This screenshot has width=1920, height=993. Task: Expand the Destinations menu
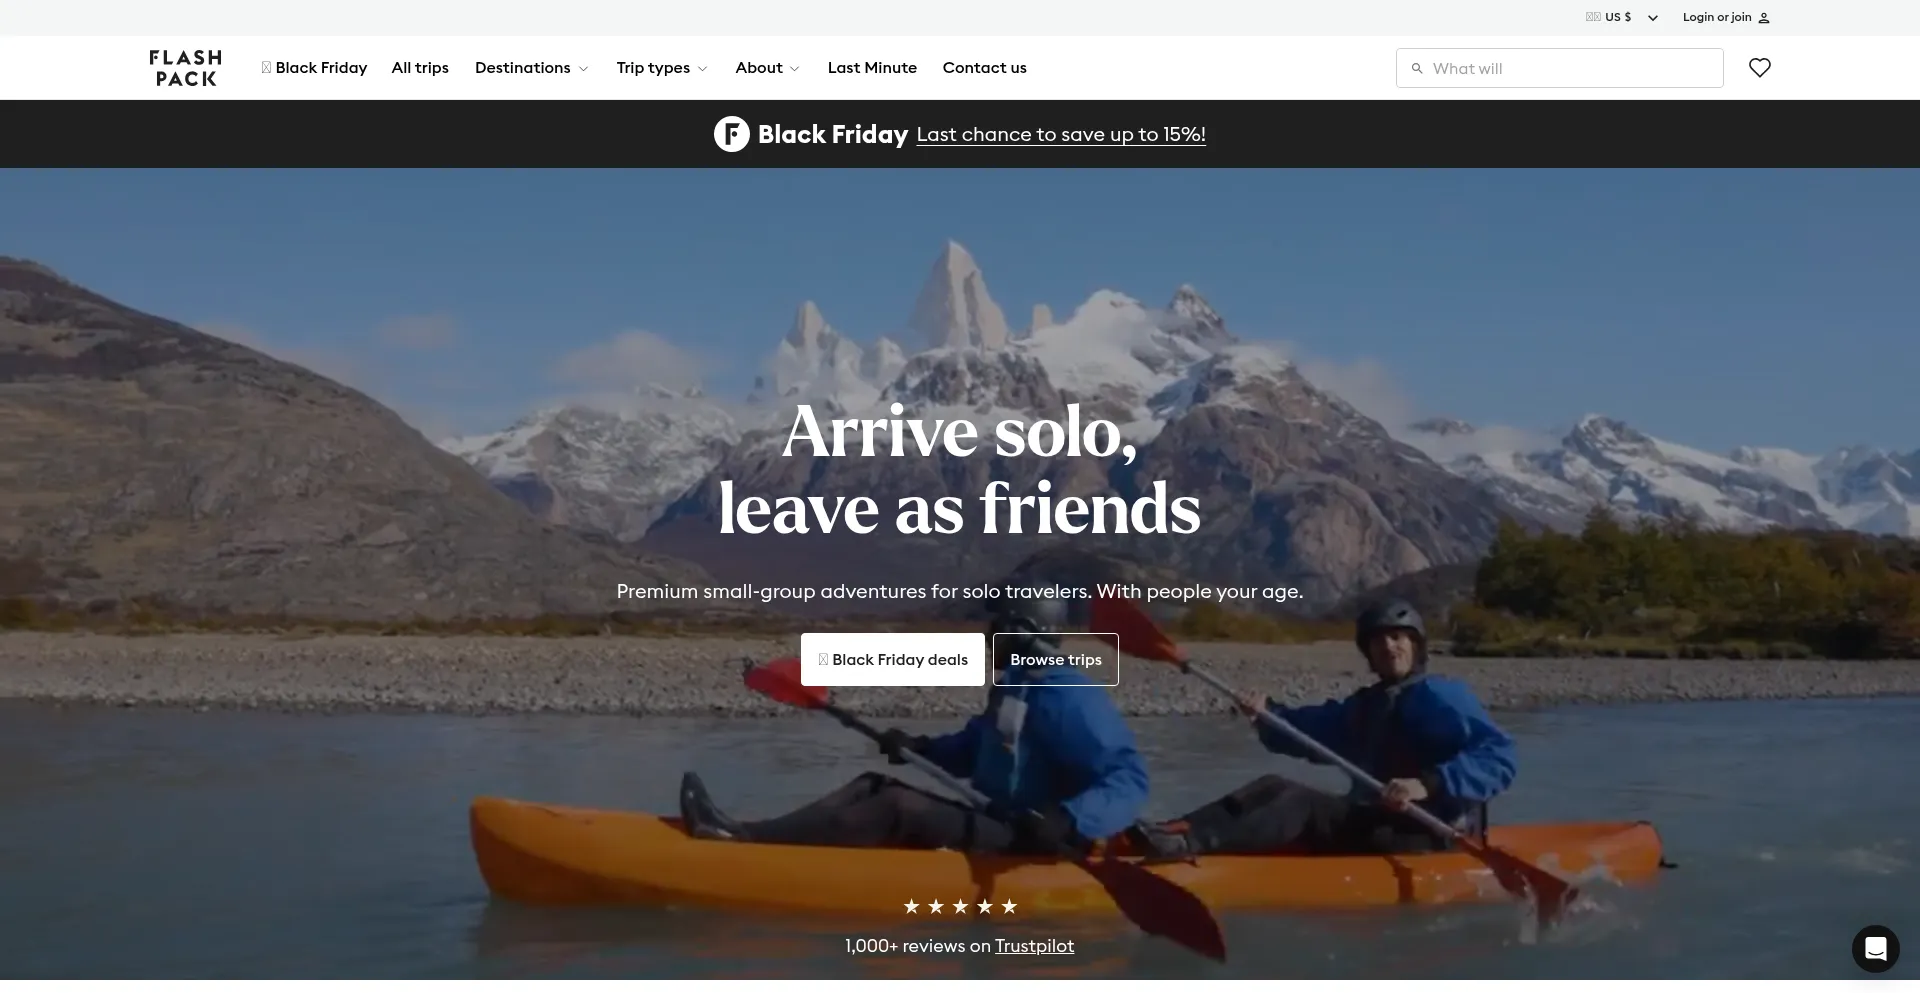(531, 68)
